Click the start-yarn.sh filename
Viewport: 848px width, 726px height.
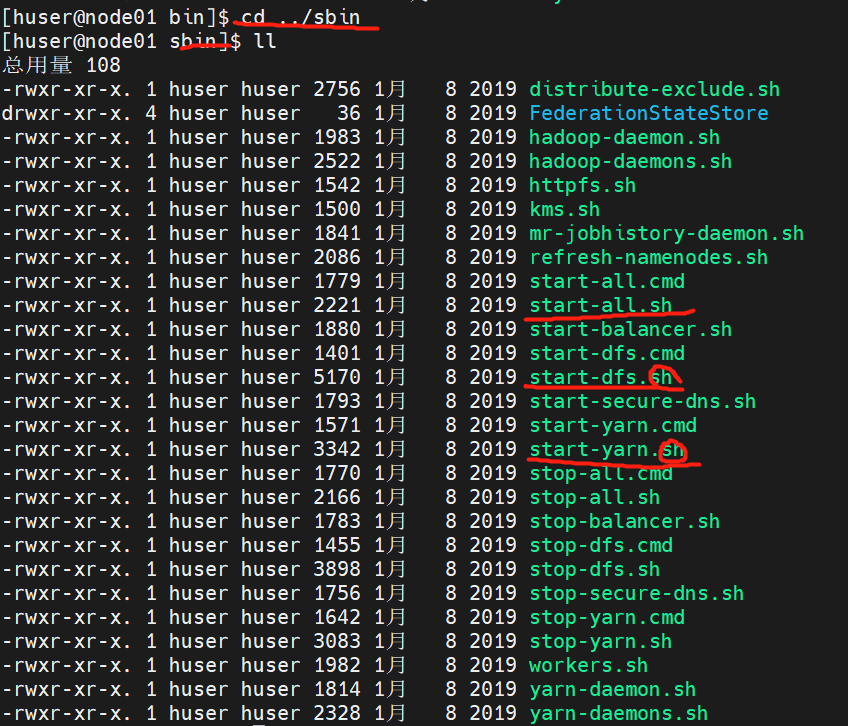tap(607, 449)
